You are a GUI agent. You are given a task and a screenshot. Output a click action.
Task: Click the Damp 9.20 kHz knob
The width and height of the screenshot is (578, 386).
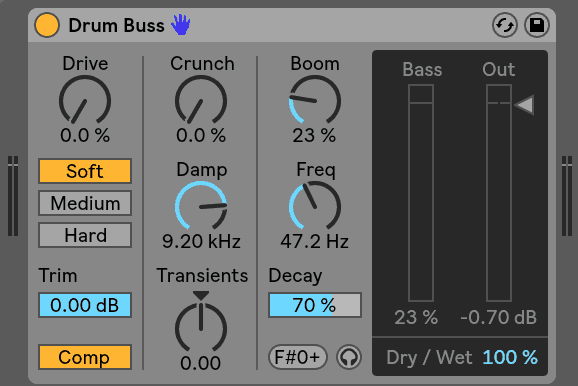click(201, 206)
